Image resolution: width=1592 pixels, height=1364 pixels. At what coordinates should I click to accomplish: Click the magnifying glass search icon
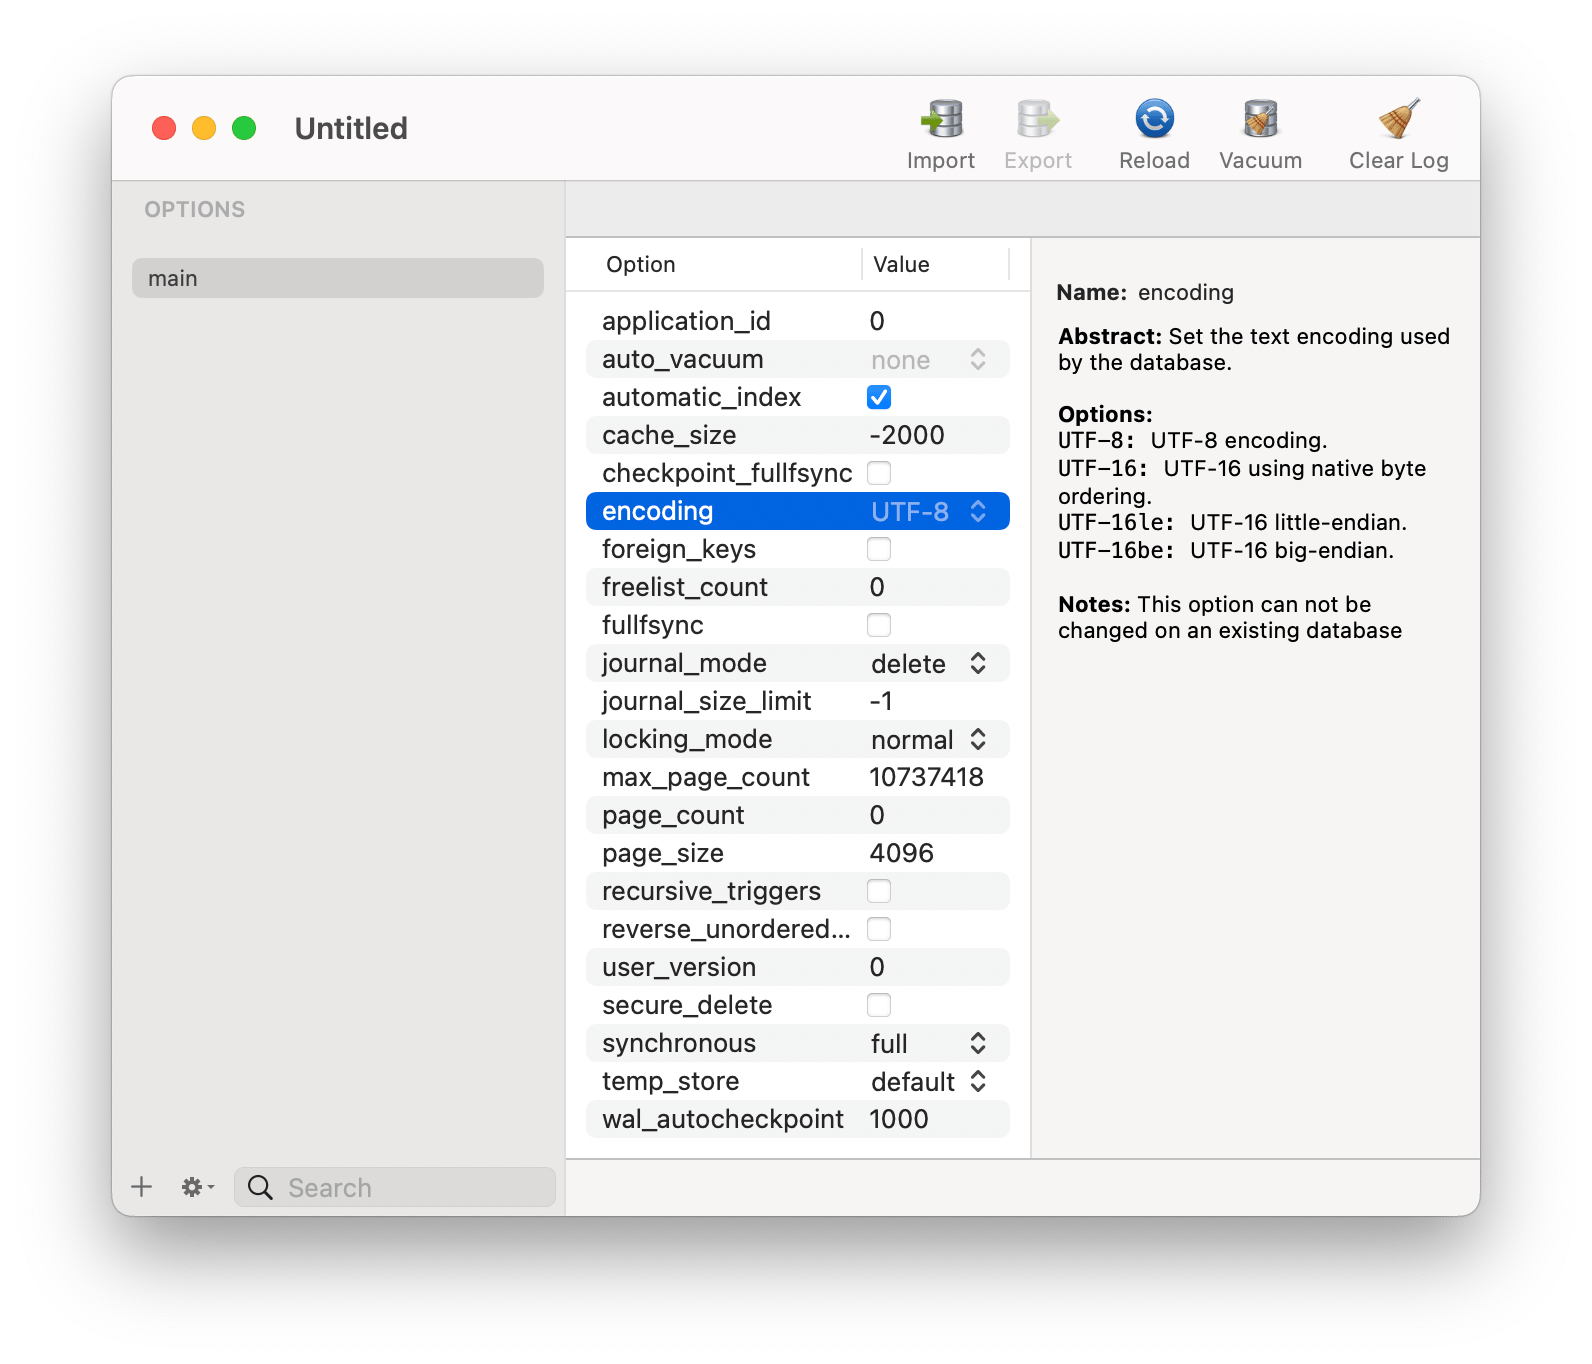(260, 1187)
